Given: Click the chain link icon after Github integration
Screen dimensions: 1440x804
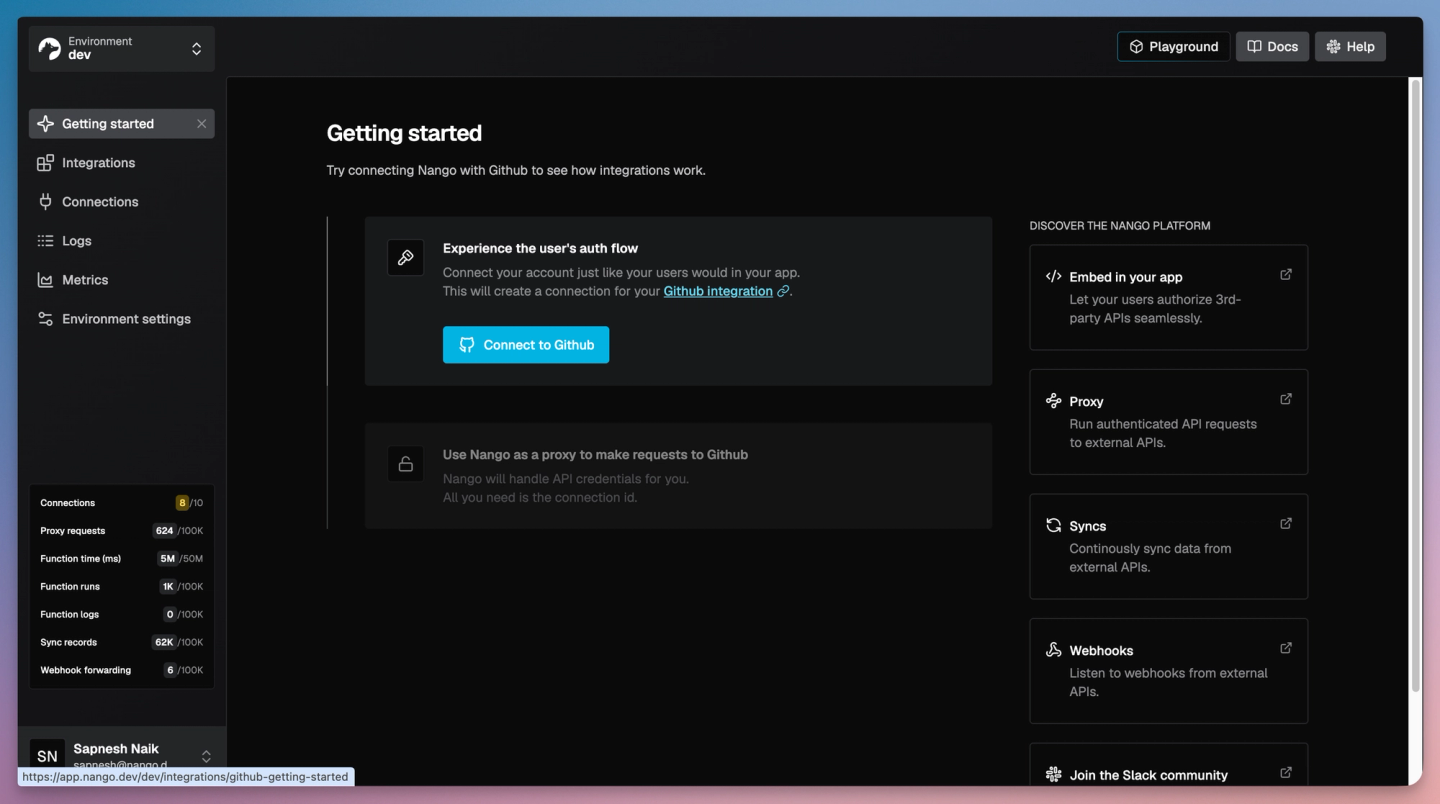Looking at the screenshot, I should click(783, 291).
